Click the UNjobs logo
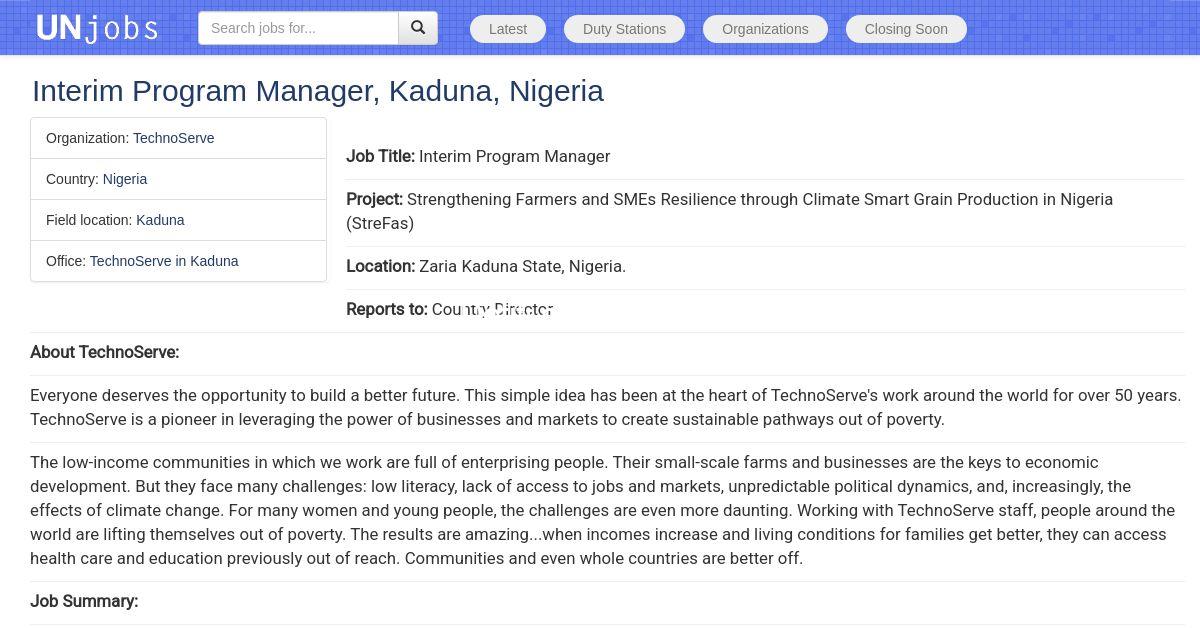Image resolution: width=1200 pixels, height=628 pixels. (x=97, y=28)
